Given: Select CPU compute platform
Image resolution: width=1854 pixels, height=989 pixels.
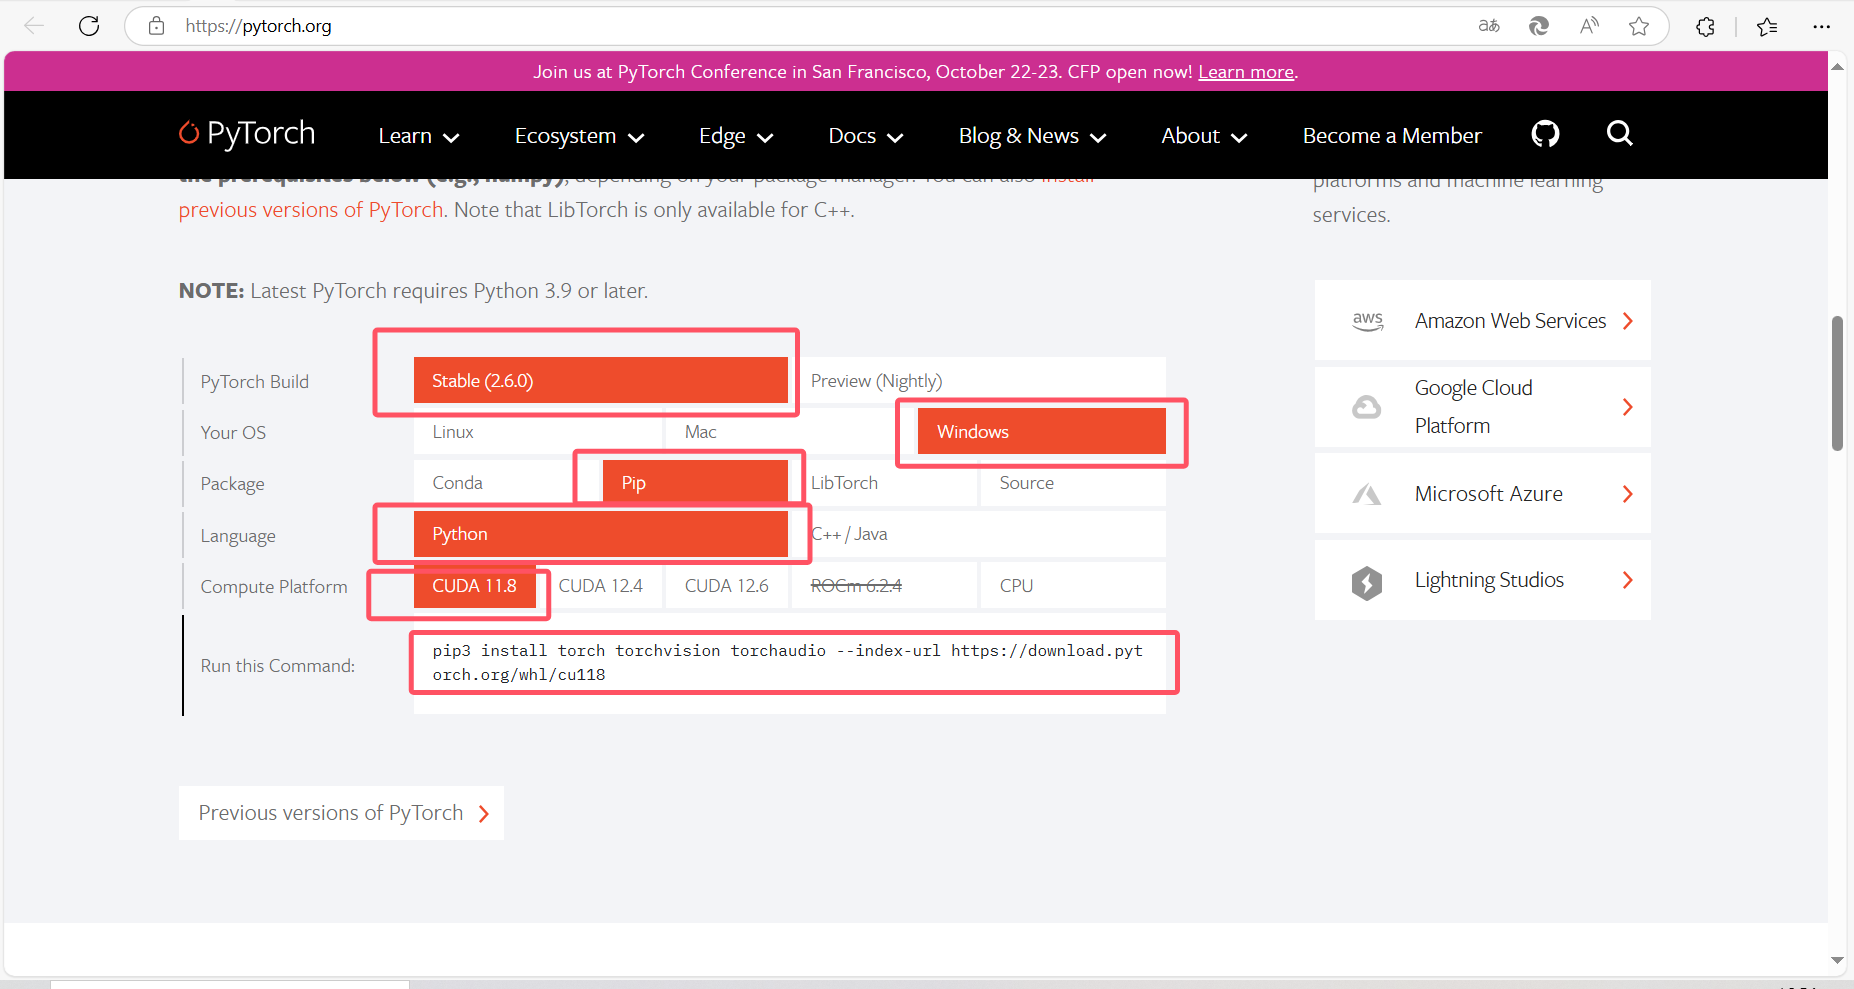Looking at the screenshot, I should pos(1073,585).
